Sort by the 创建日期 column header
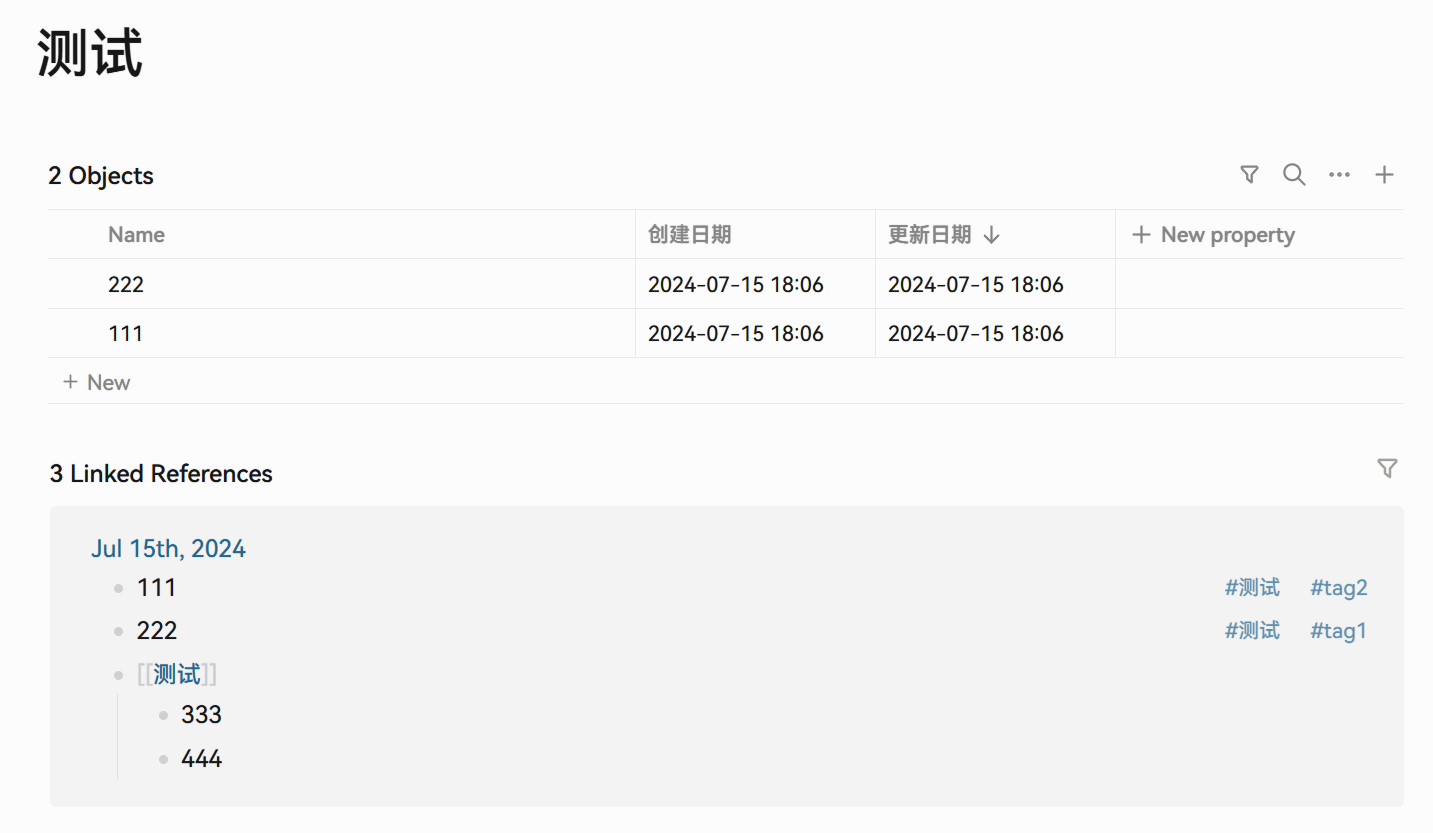This screenshot has height=833, width=1433. click(690, 235)
